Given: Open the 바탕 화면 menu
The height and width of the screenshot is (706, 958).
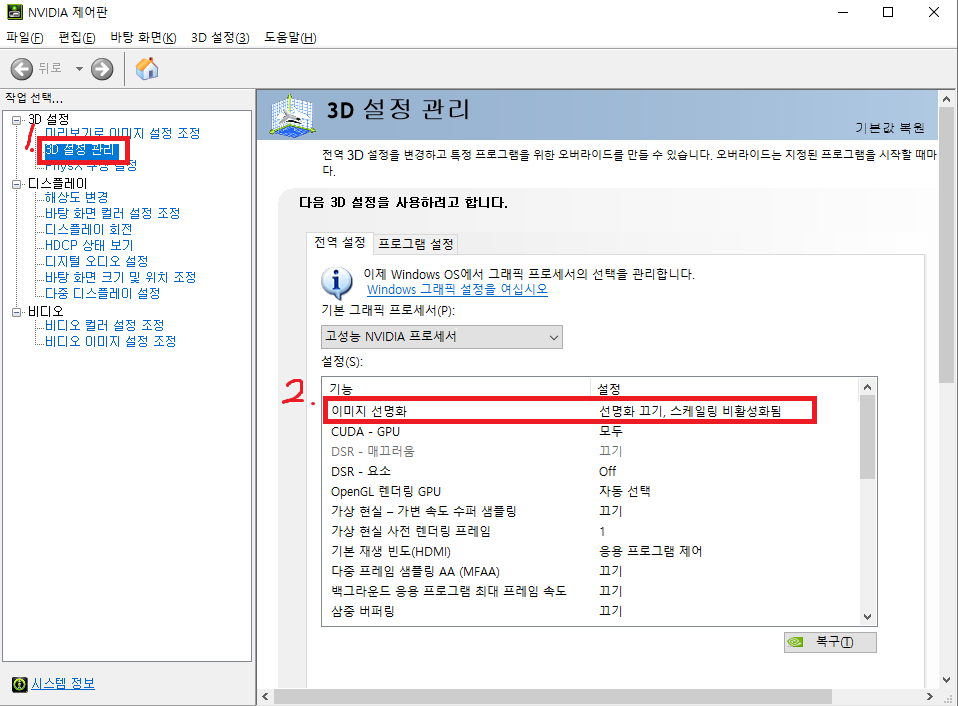Looking at the screenshot, I should [144, 38].
